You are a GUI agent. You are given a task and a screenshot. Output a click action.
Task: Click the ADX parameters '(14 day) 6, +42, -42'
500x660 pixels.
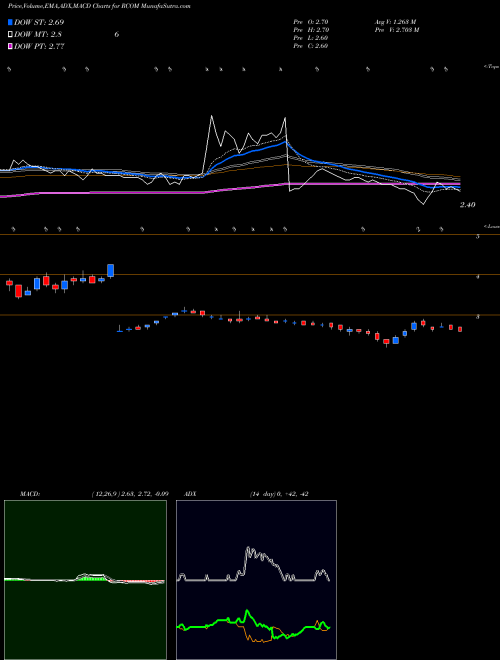click(279, 494)
